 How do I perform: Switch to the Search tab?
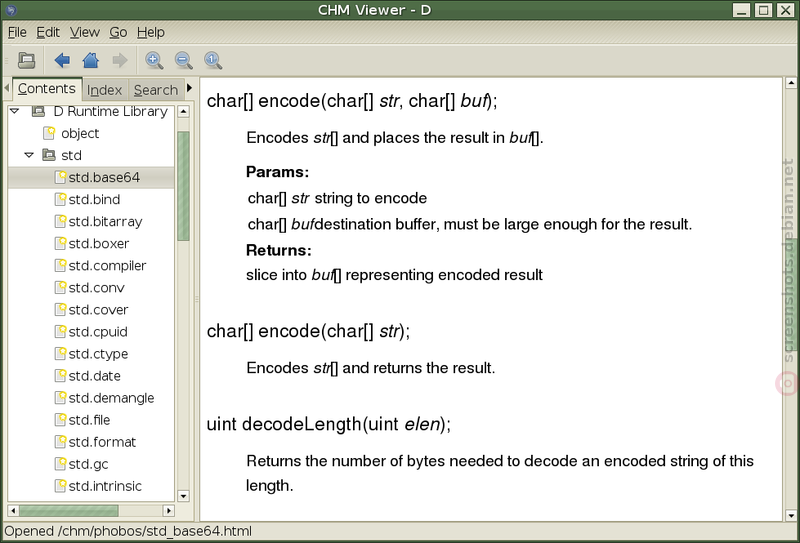click(x=156, y=90)
